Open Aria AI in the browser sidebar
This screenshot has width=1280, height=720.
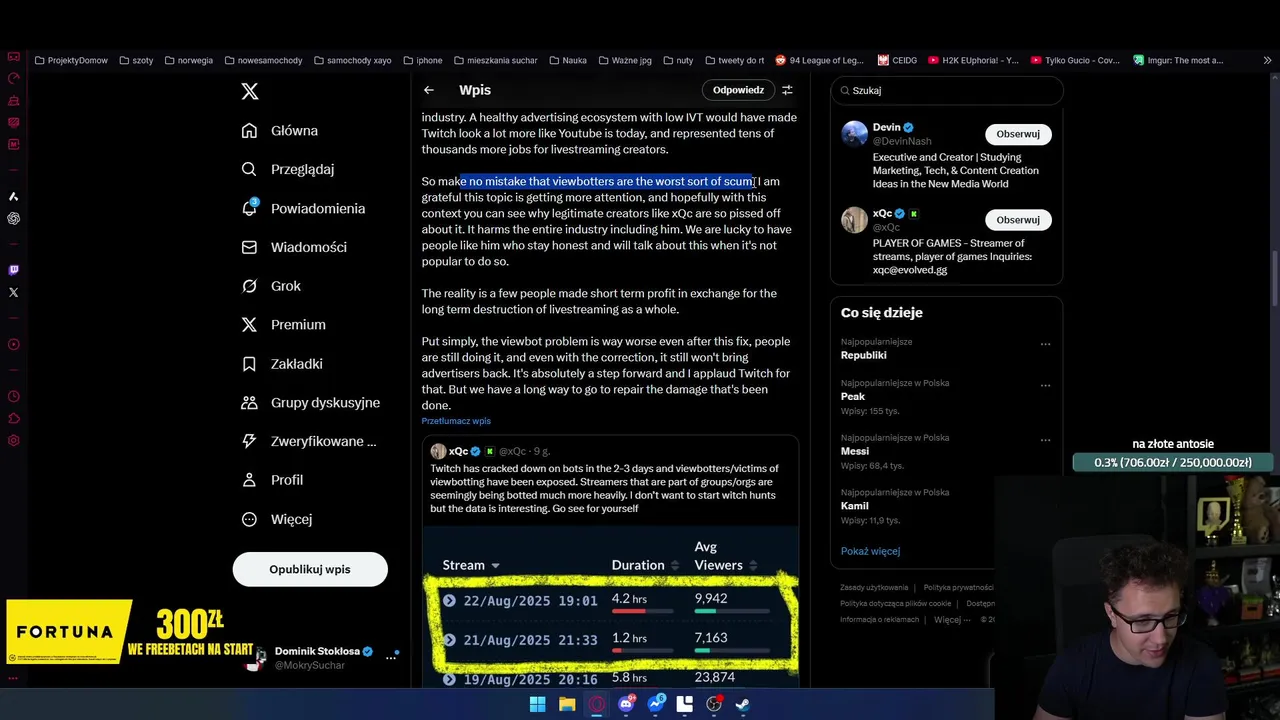click(13, 196)
